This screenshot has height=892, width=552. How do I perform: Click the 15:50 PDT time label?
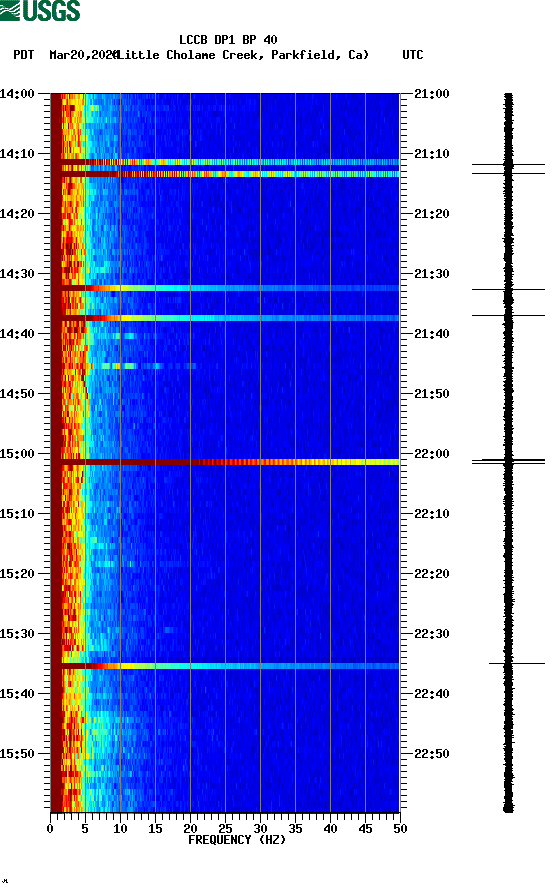point(17,754)
